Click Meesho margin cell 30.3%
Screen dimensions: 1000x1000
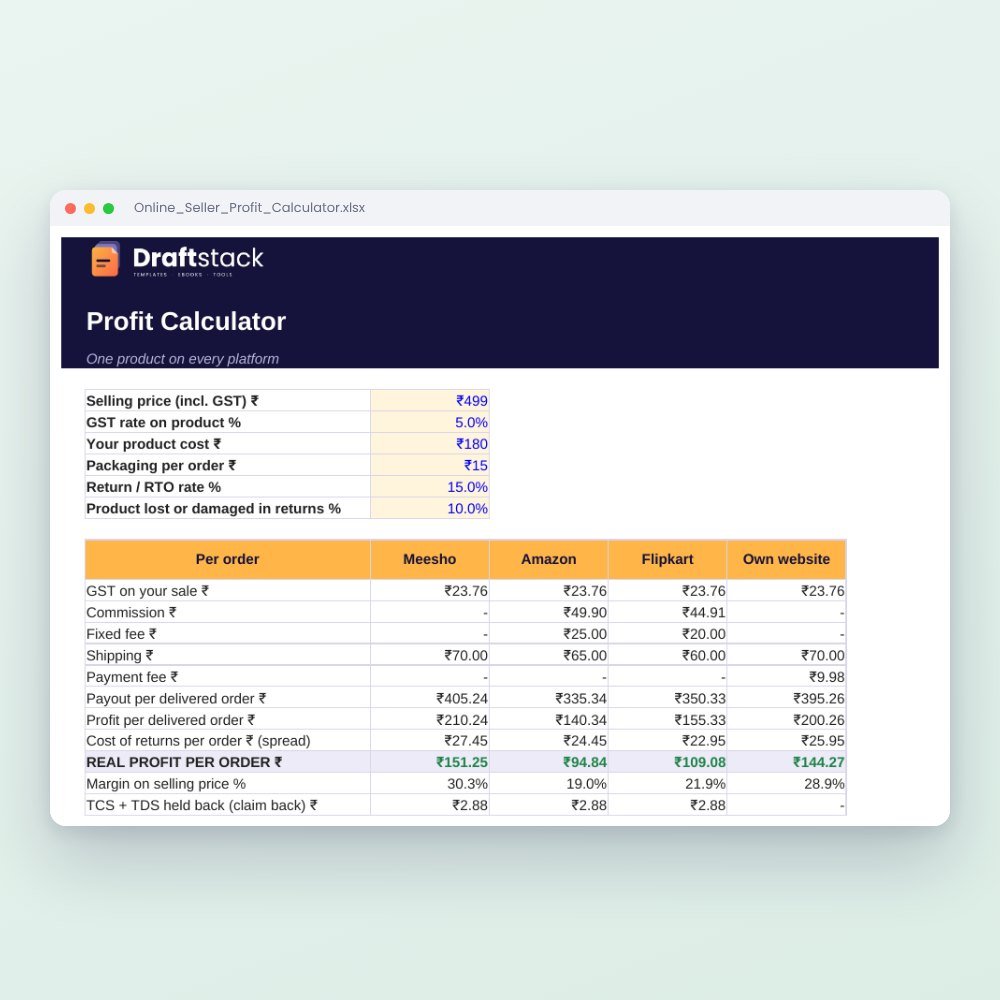(x=430, y=784)
